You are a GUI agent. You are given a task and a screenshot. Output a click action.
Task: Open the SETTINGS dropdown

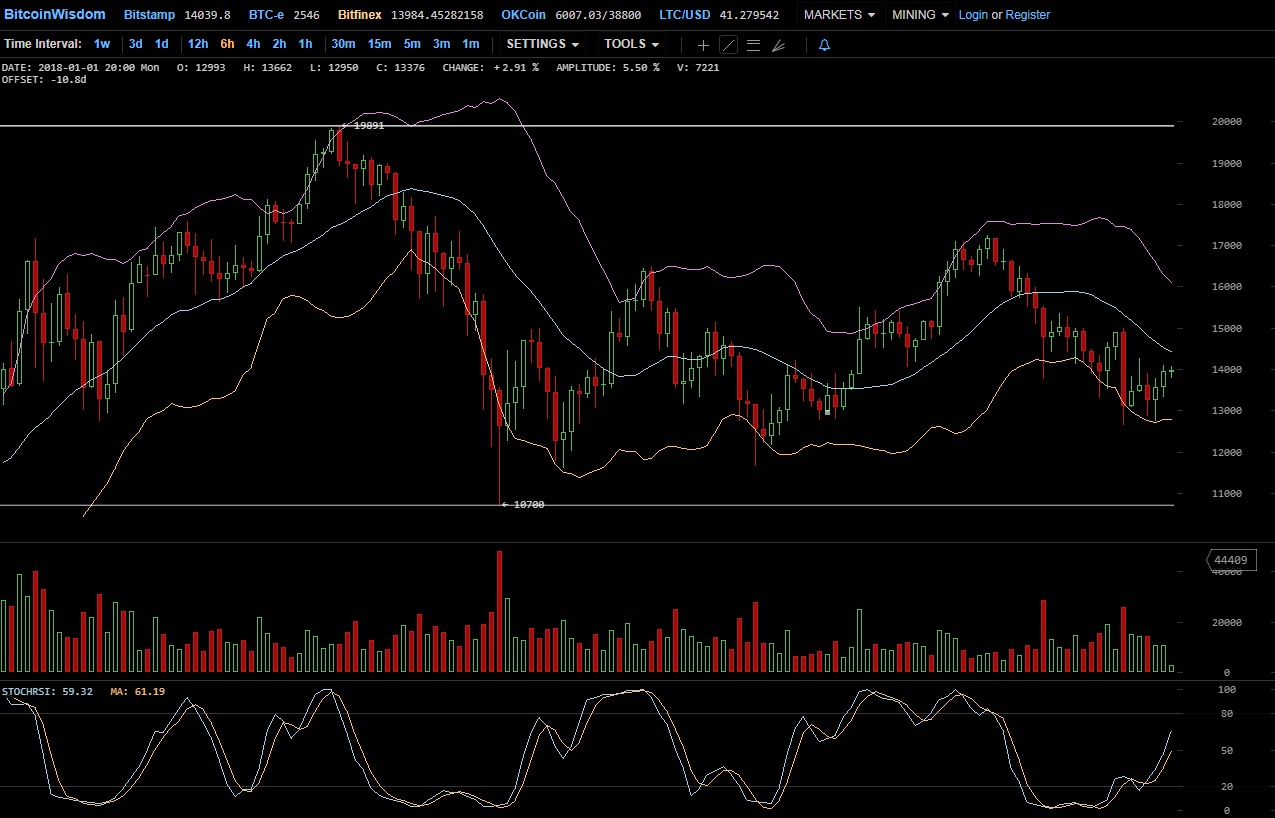(542, 44)
